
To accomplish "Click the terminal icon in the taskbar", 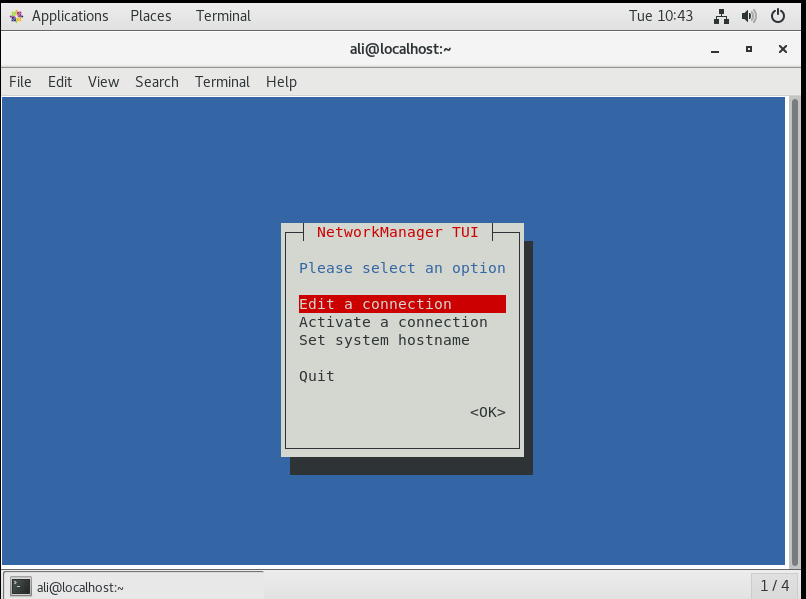I will click(x=21, y=587).
